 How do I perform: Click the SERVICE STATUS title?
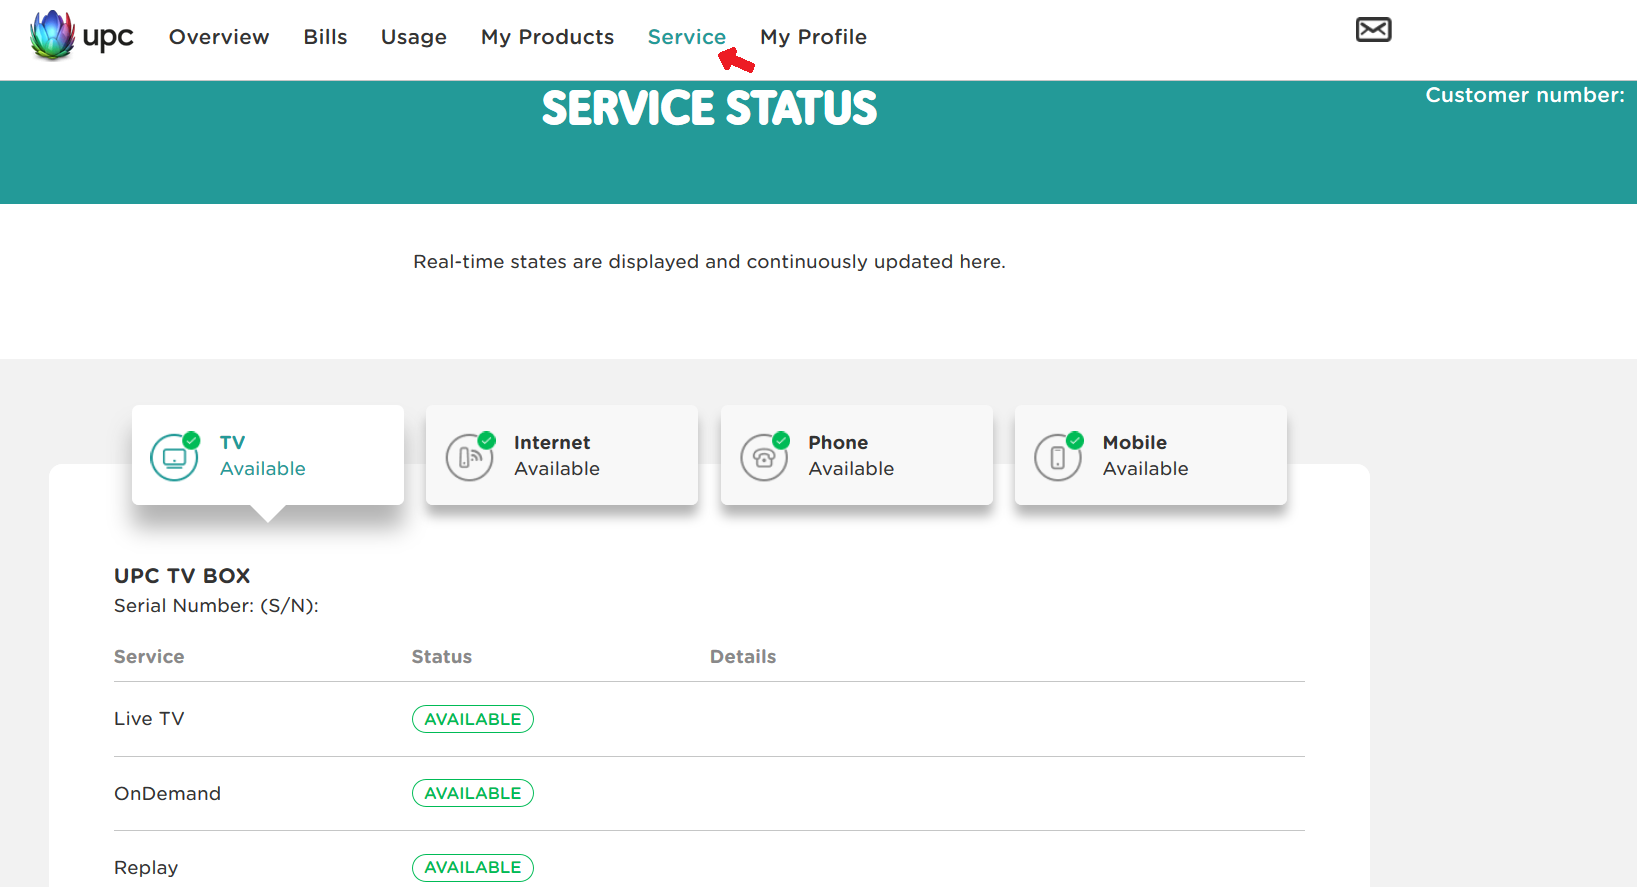(710, 108)
